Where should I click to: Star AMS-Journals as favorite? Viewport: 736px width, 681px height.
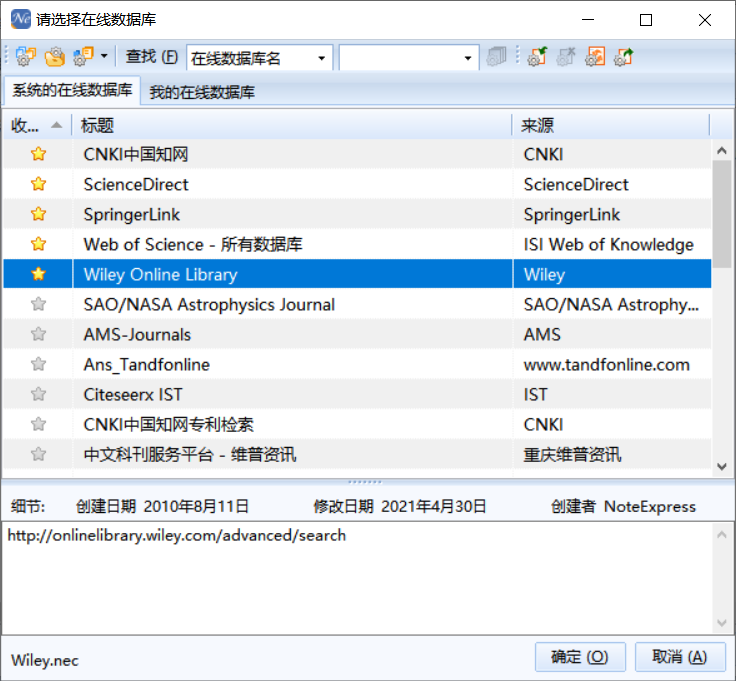(x=38, y=334)
